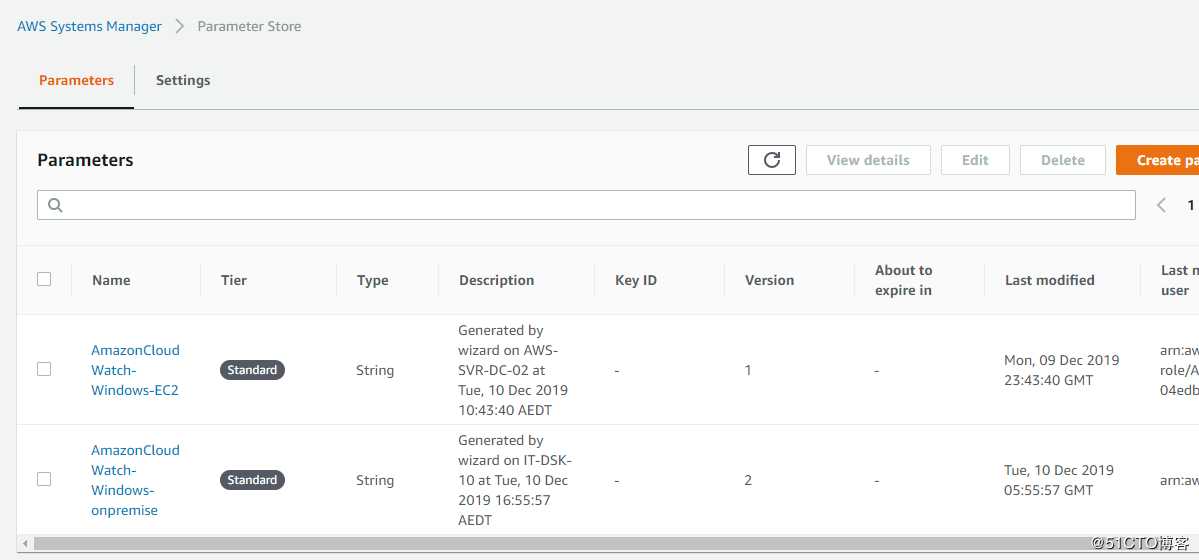Sort by Version column header

(x=769, y=280)
